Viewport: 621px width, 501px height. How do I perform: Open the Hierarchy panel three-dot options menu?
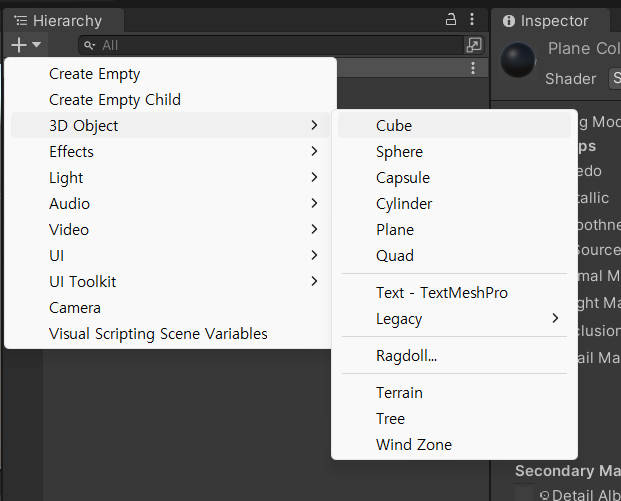coord(472,19)
